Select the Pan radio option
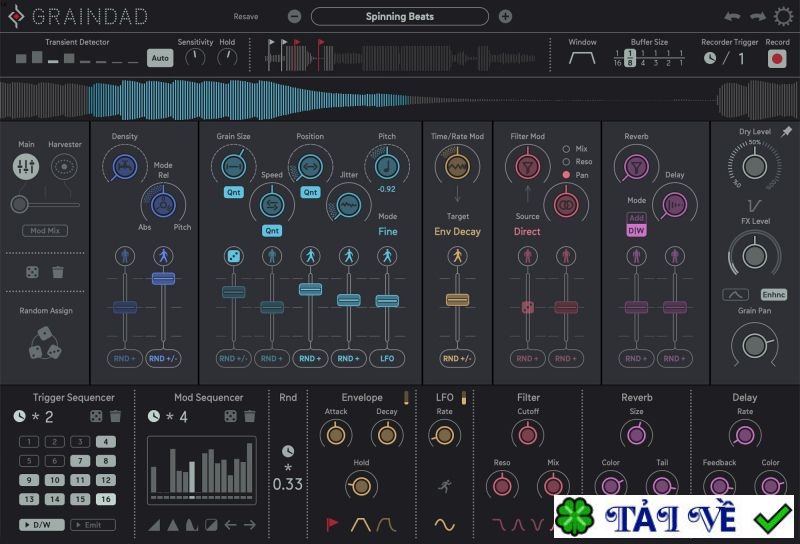800x544 pixels. [x=568, y=175]
